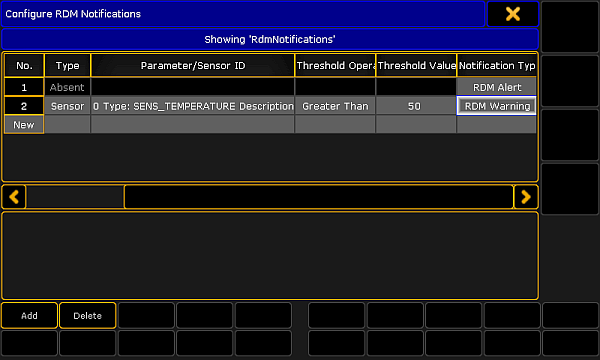Close the Configure RDM Notifications dialog
The image size is (600, 360).
(x=513, y=14)
